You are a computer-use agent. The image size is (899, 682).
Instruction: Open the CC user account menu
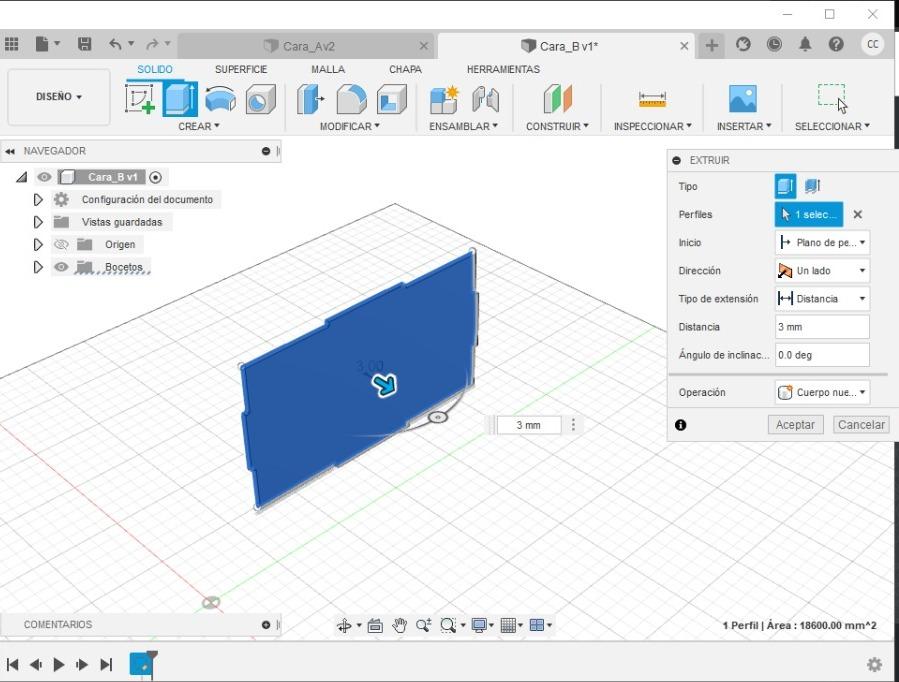click(873, 44)
